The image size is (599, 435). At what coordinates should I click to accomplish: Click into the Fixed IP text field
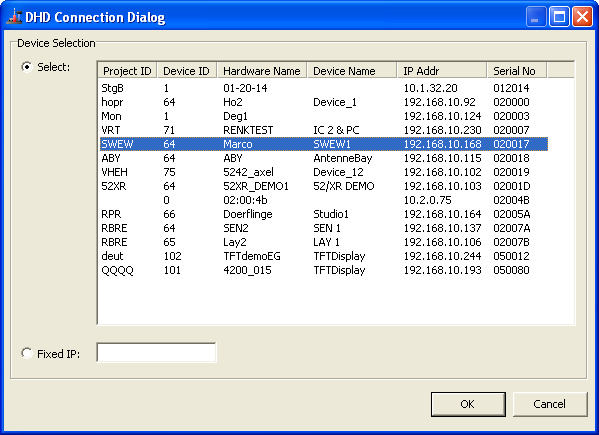[156, 353]
